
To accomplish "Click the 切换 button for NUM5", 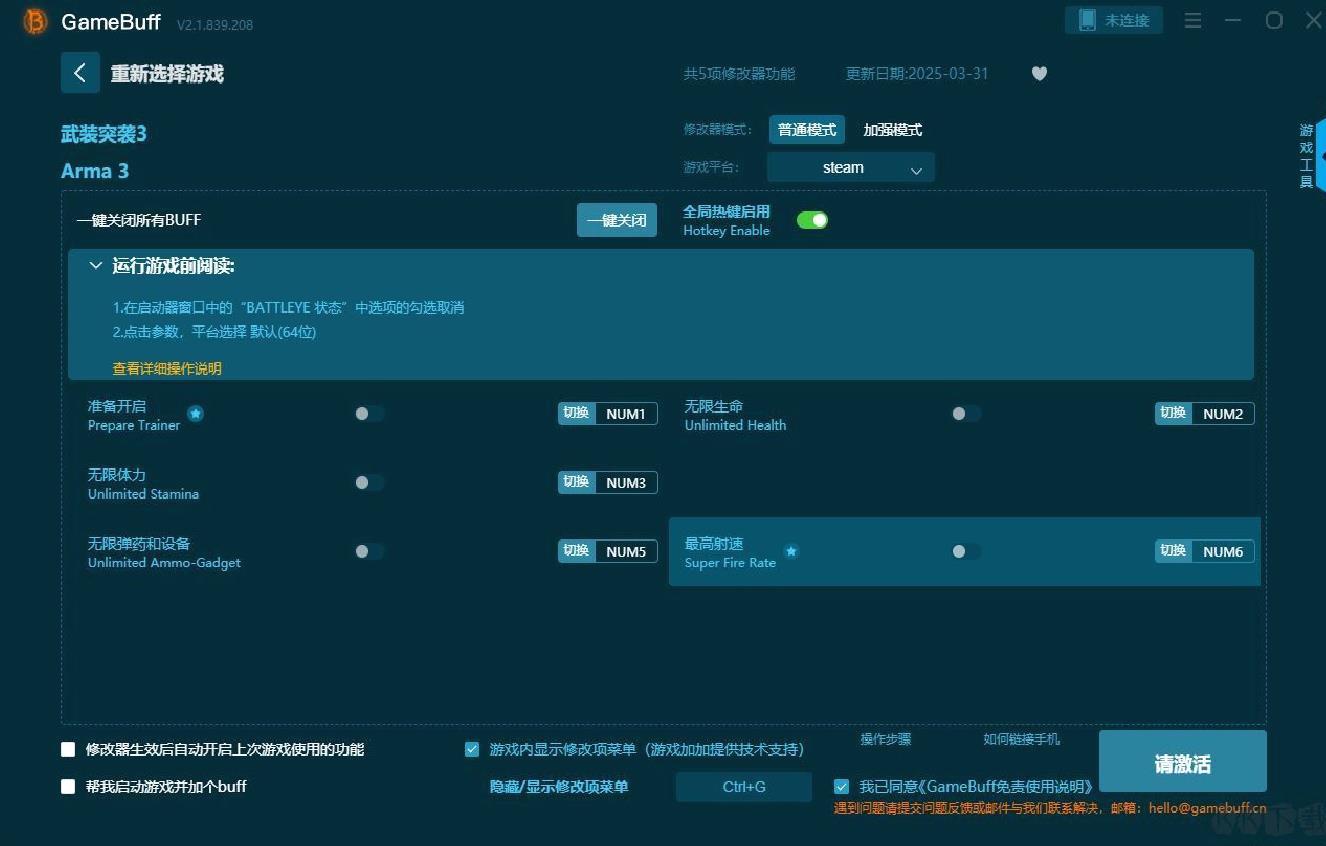I will (x=576, y=550).
